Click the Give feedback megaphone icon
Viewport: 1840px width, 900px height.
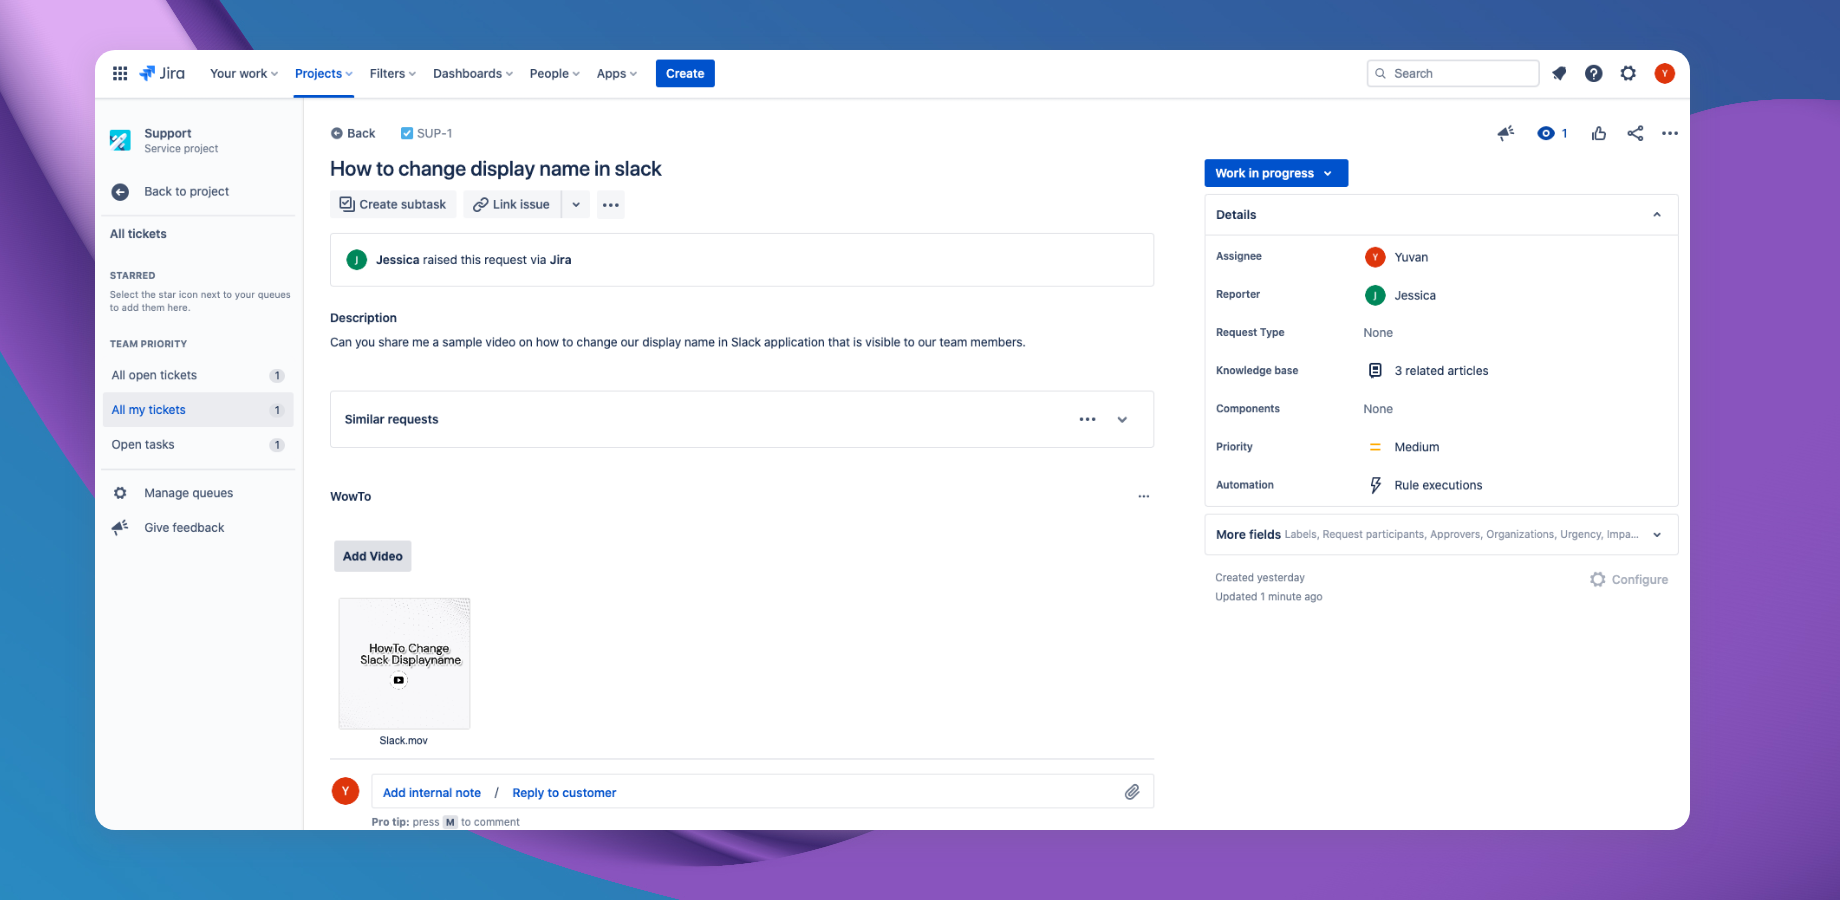(x=120, y=527)
